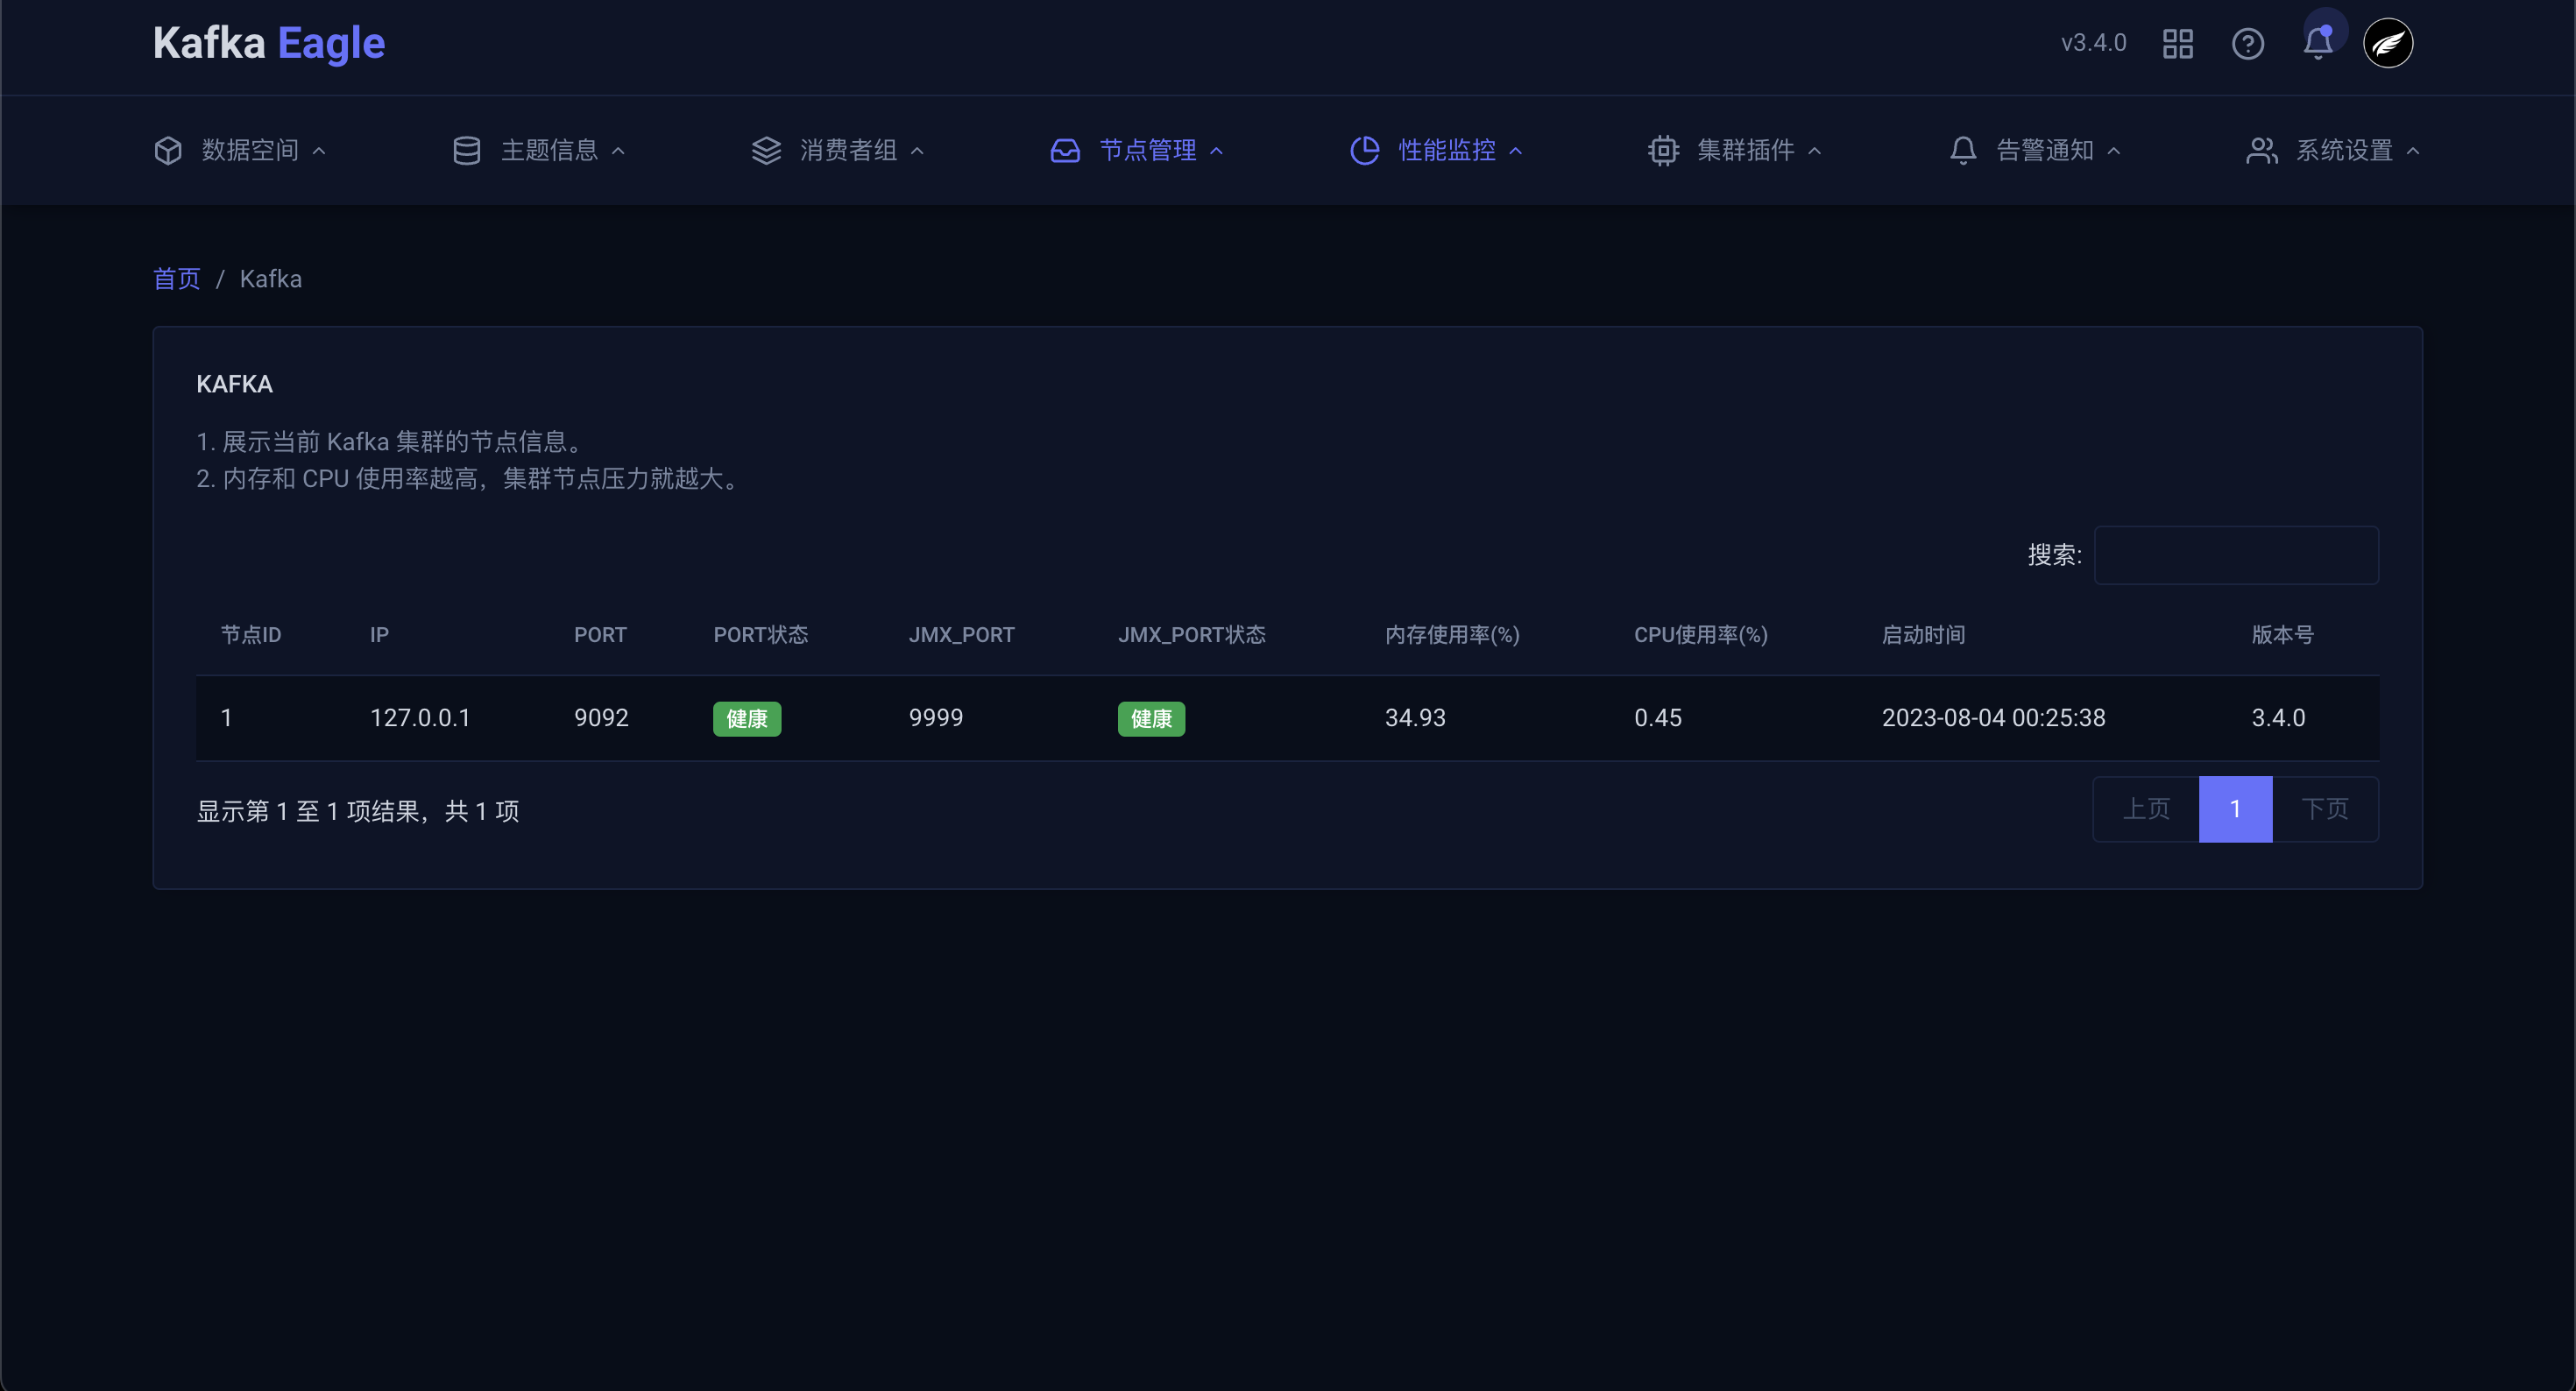Viewport: 2576px width, 1391px height.
Task: Expand the 系统设置 menu chevron
Action: pyautogui.click(x=2413, y=151)
